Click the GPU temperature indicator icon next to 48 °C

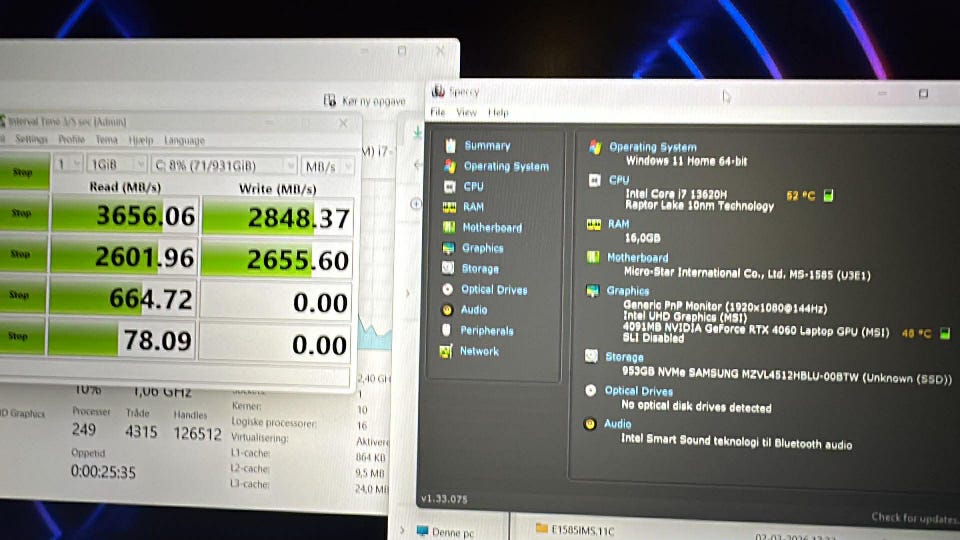tap(945, 334)
